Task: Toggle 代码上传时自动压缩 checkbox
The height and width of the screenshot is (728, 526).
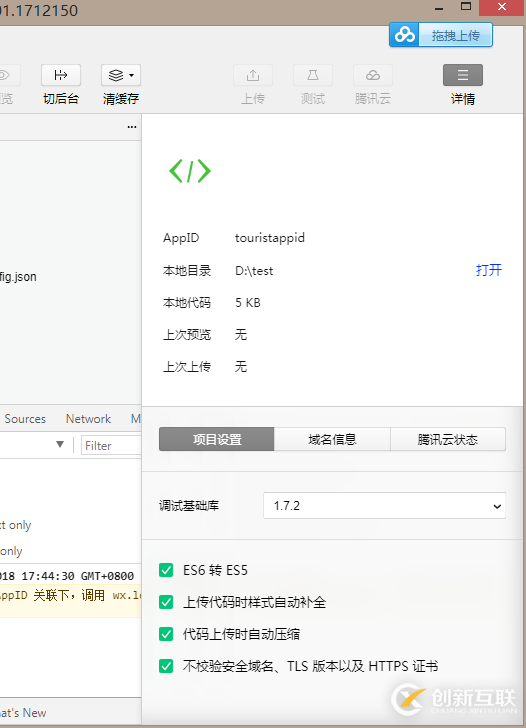Action: pyautogui.click(x=166, y=634)
